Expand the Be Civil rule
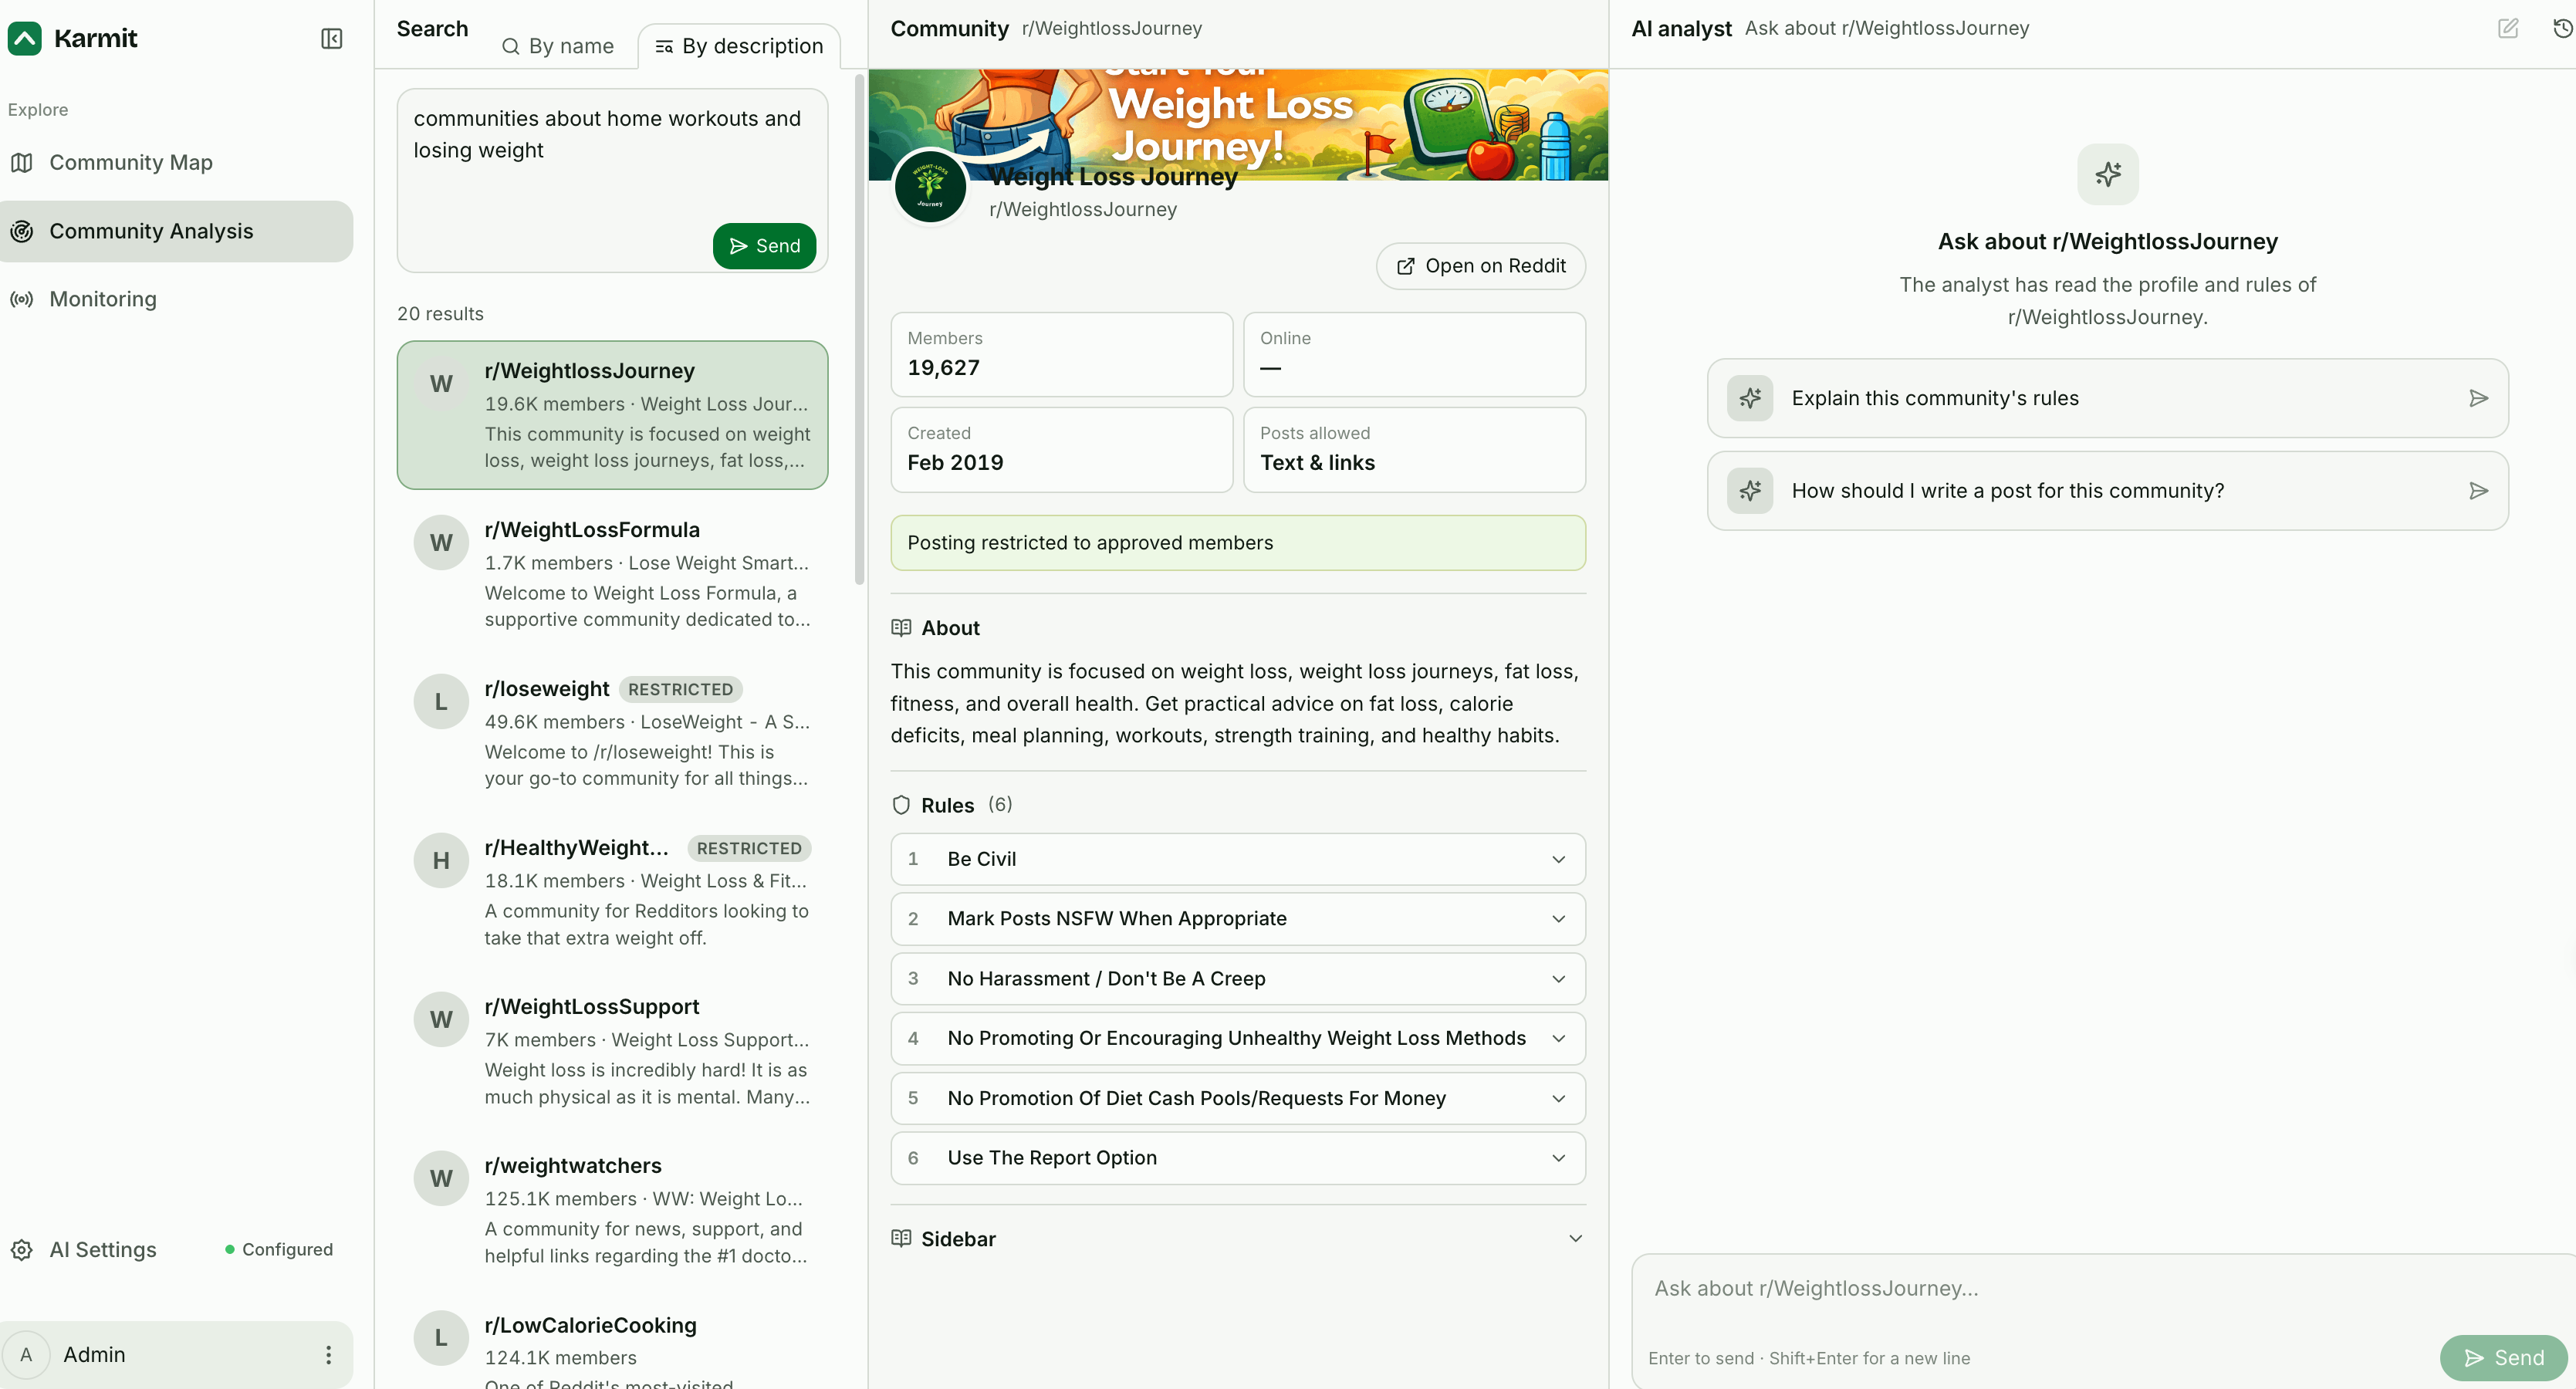The height and width of the screenshot is (1389, 2576). point(1238,859)
